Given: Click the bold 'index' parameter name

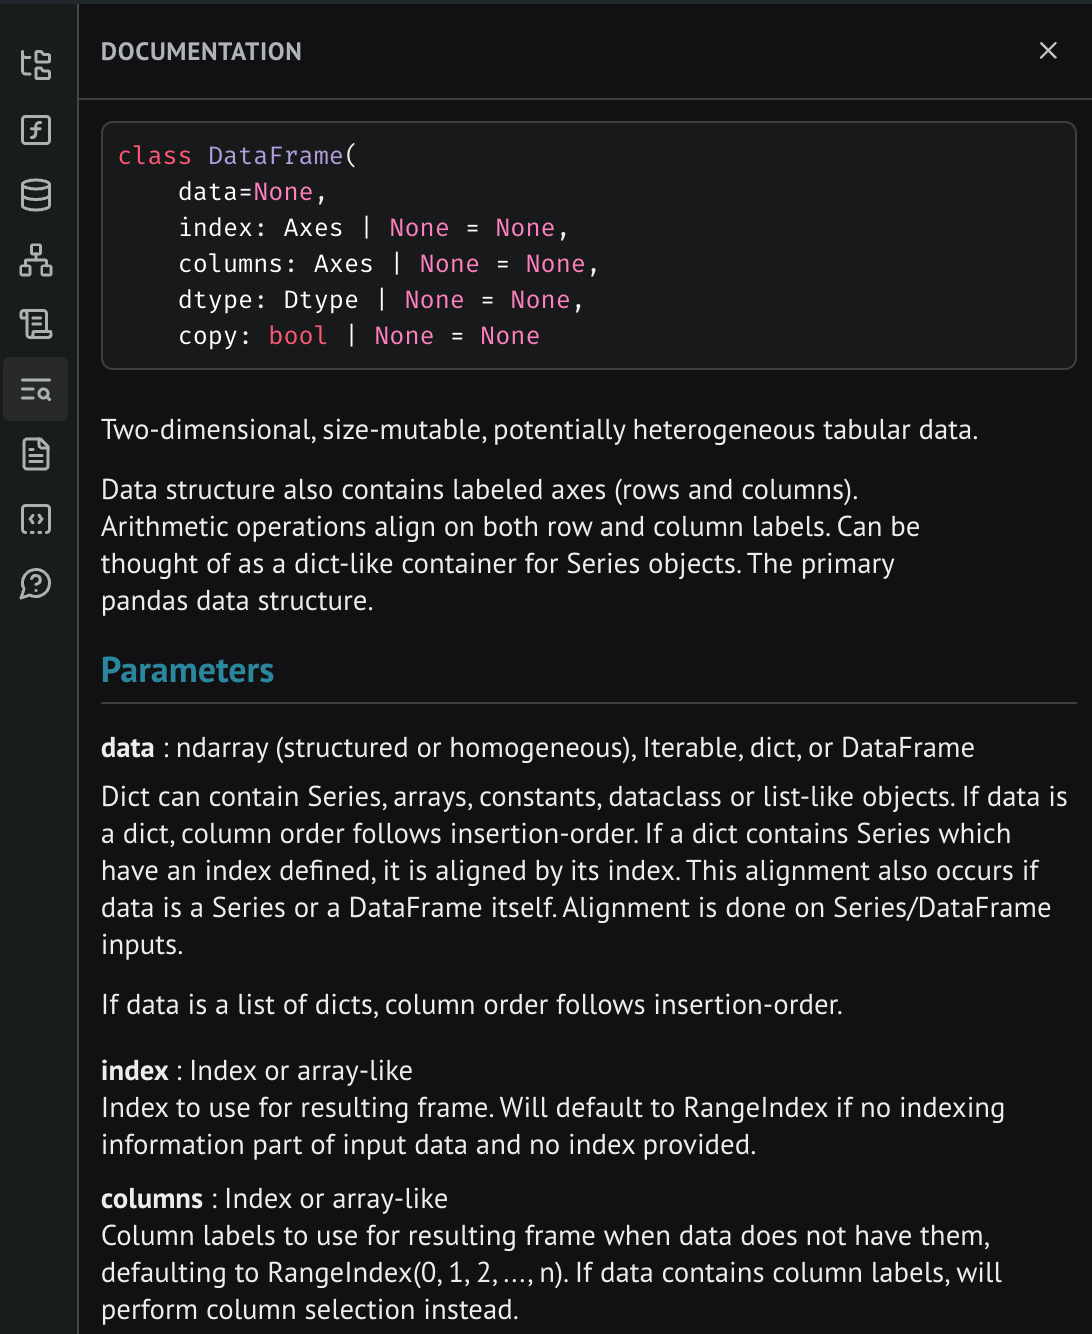Looking at the screenshot, I should pyautogui.click(x=134, y=1071).
